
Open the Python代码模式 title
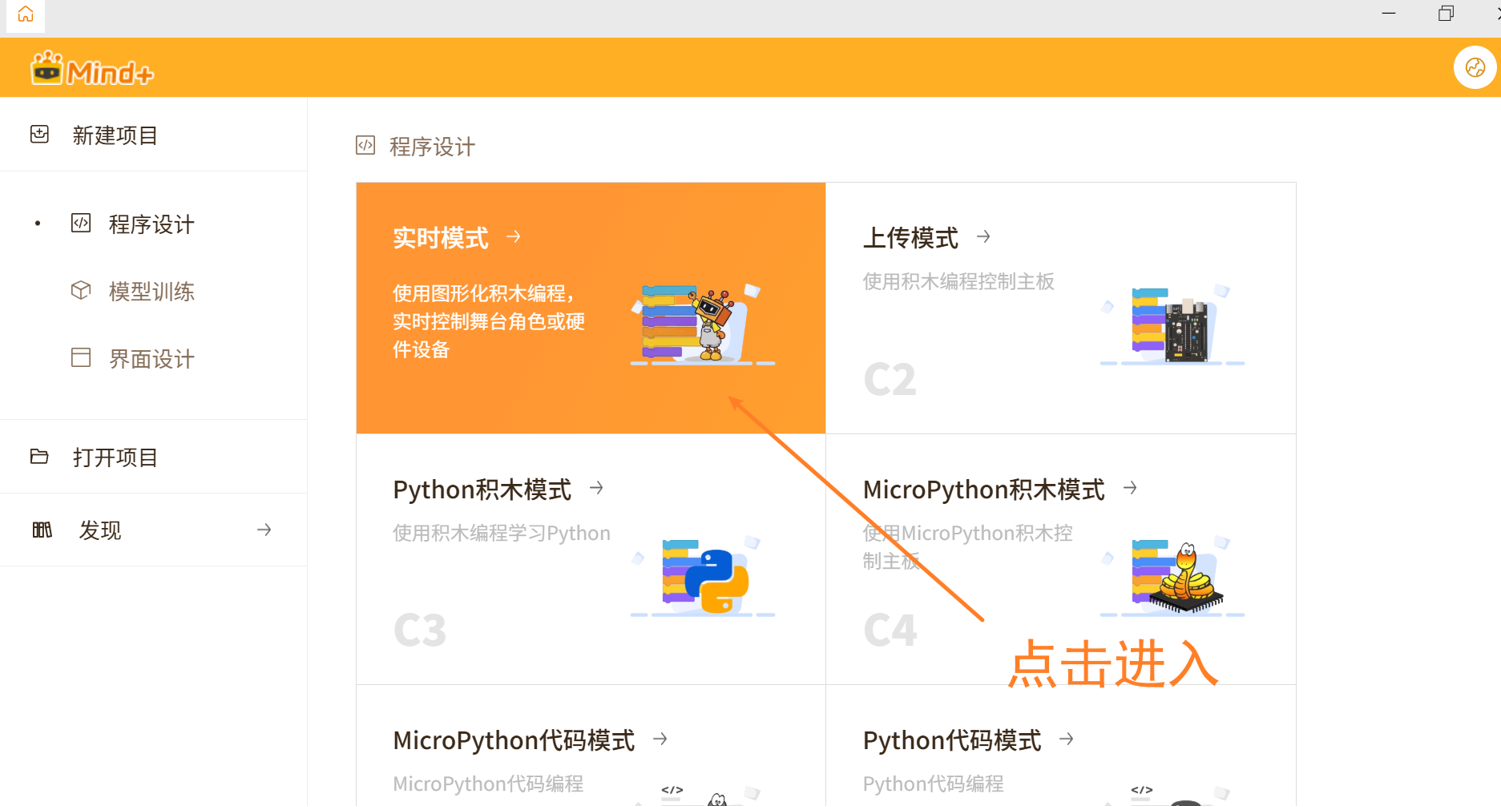951,740
